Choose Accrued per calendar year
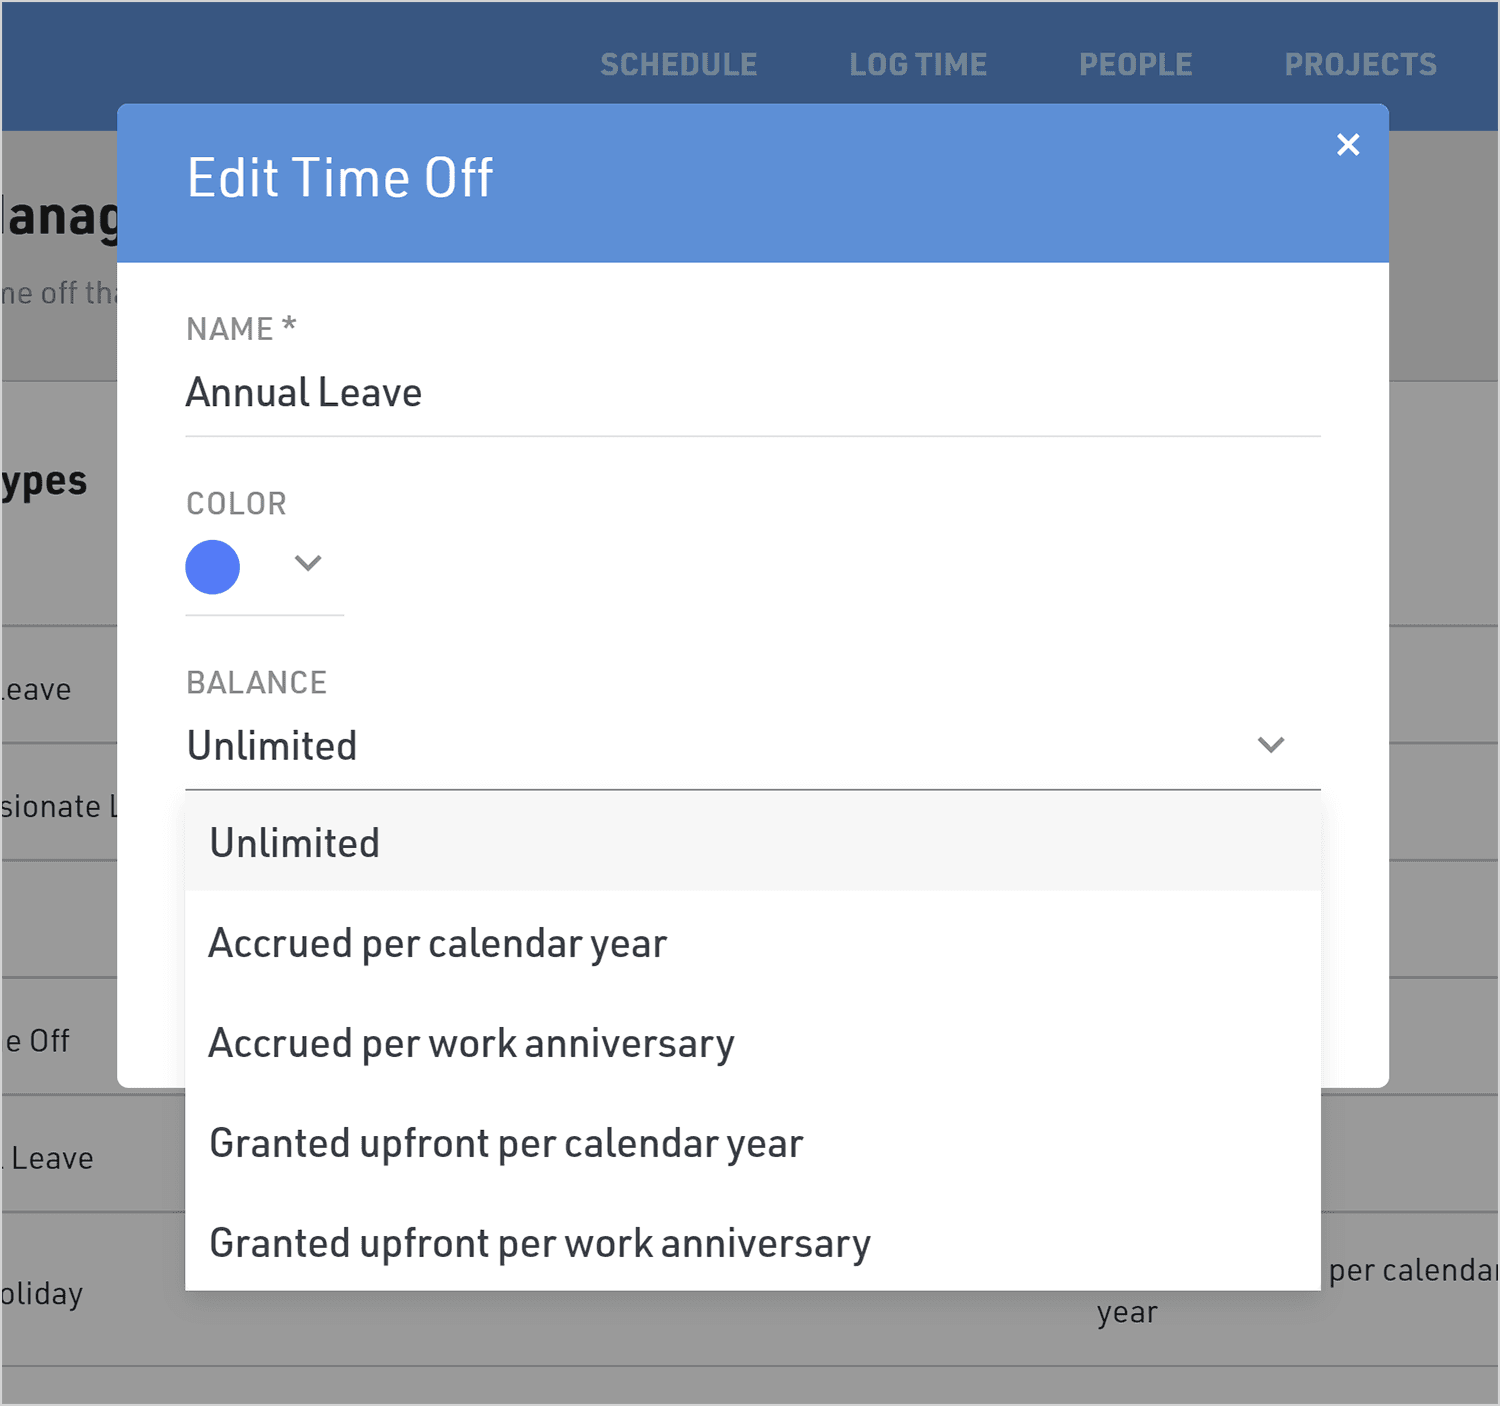Screen dimensions: 1500x1406 (x=438, y=943)
